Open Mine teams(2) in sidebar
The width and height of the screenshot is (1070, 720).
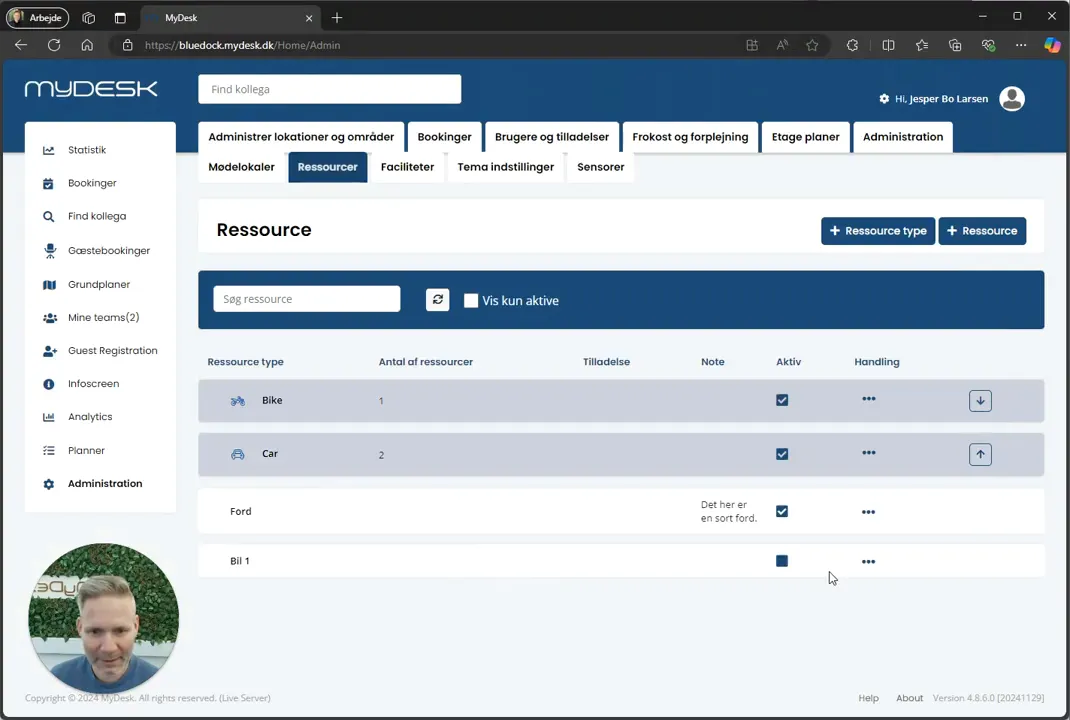point(103,317)
